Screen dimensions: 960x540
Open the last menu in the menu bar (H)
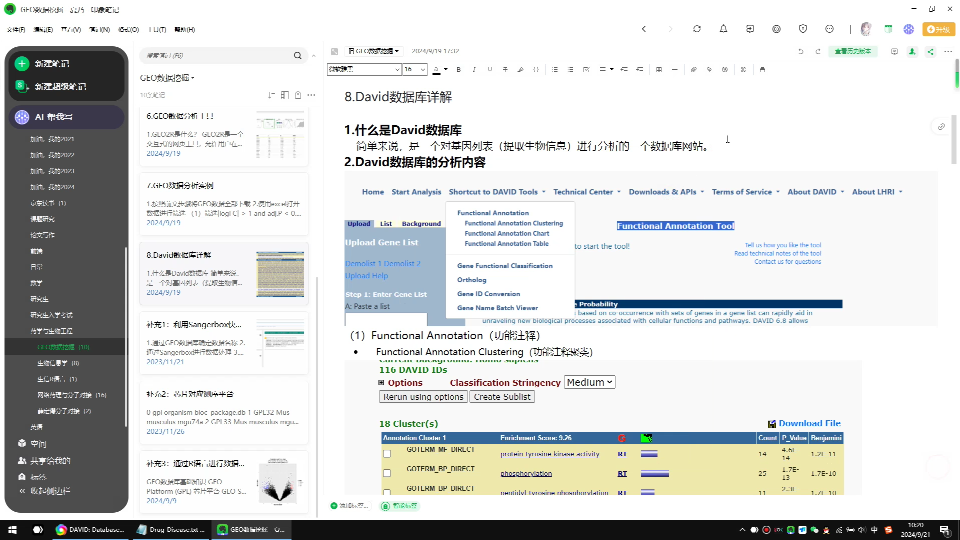(x=185, y=29)
